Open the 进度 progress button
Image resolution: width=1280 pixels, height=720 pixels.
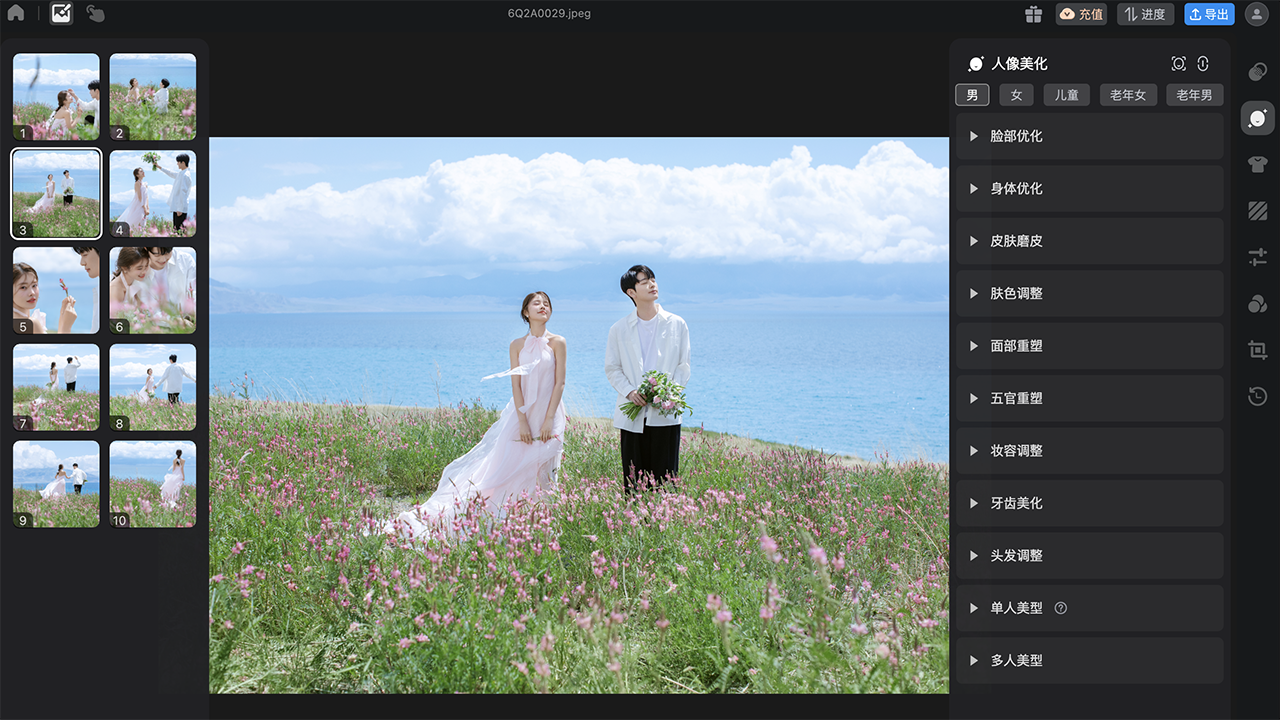pyautogui.click(x=1145, y=14)
